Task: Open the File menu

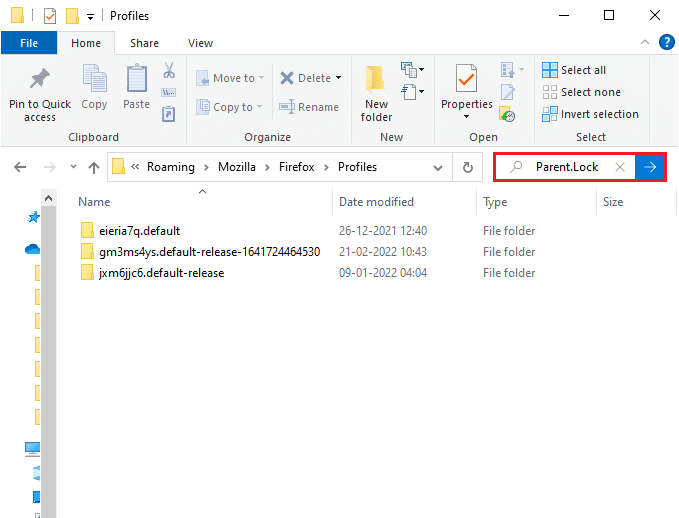Action: pos(29,43)
